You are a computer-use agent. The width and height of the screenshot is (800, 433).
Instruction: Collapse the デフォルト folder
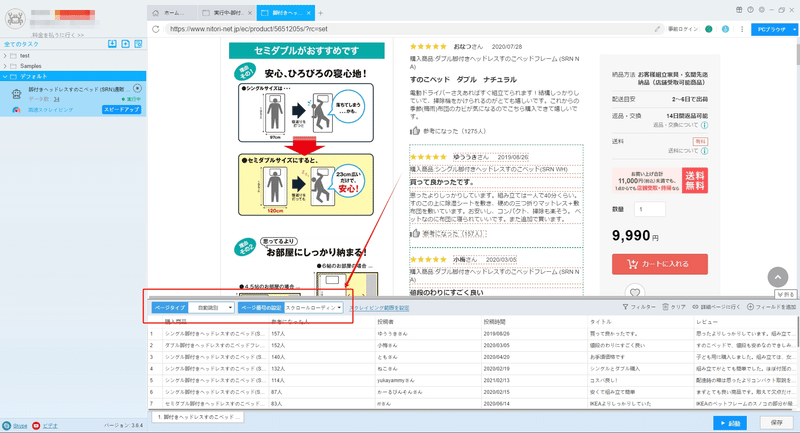tap(5, 77)
